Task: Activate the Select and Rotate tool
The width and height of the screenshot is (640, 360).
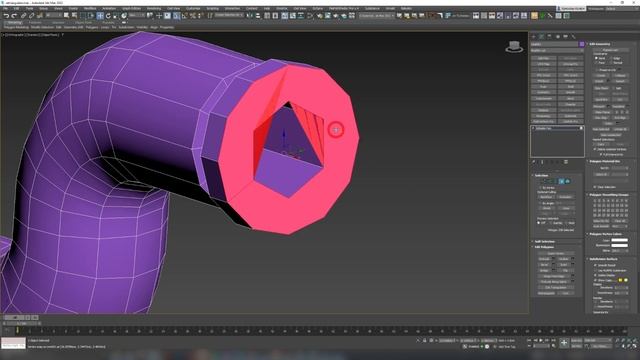Action: [x=108, y=16]
